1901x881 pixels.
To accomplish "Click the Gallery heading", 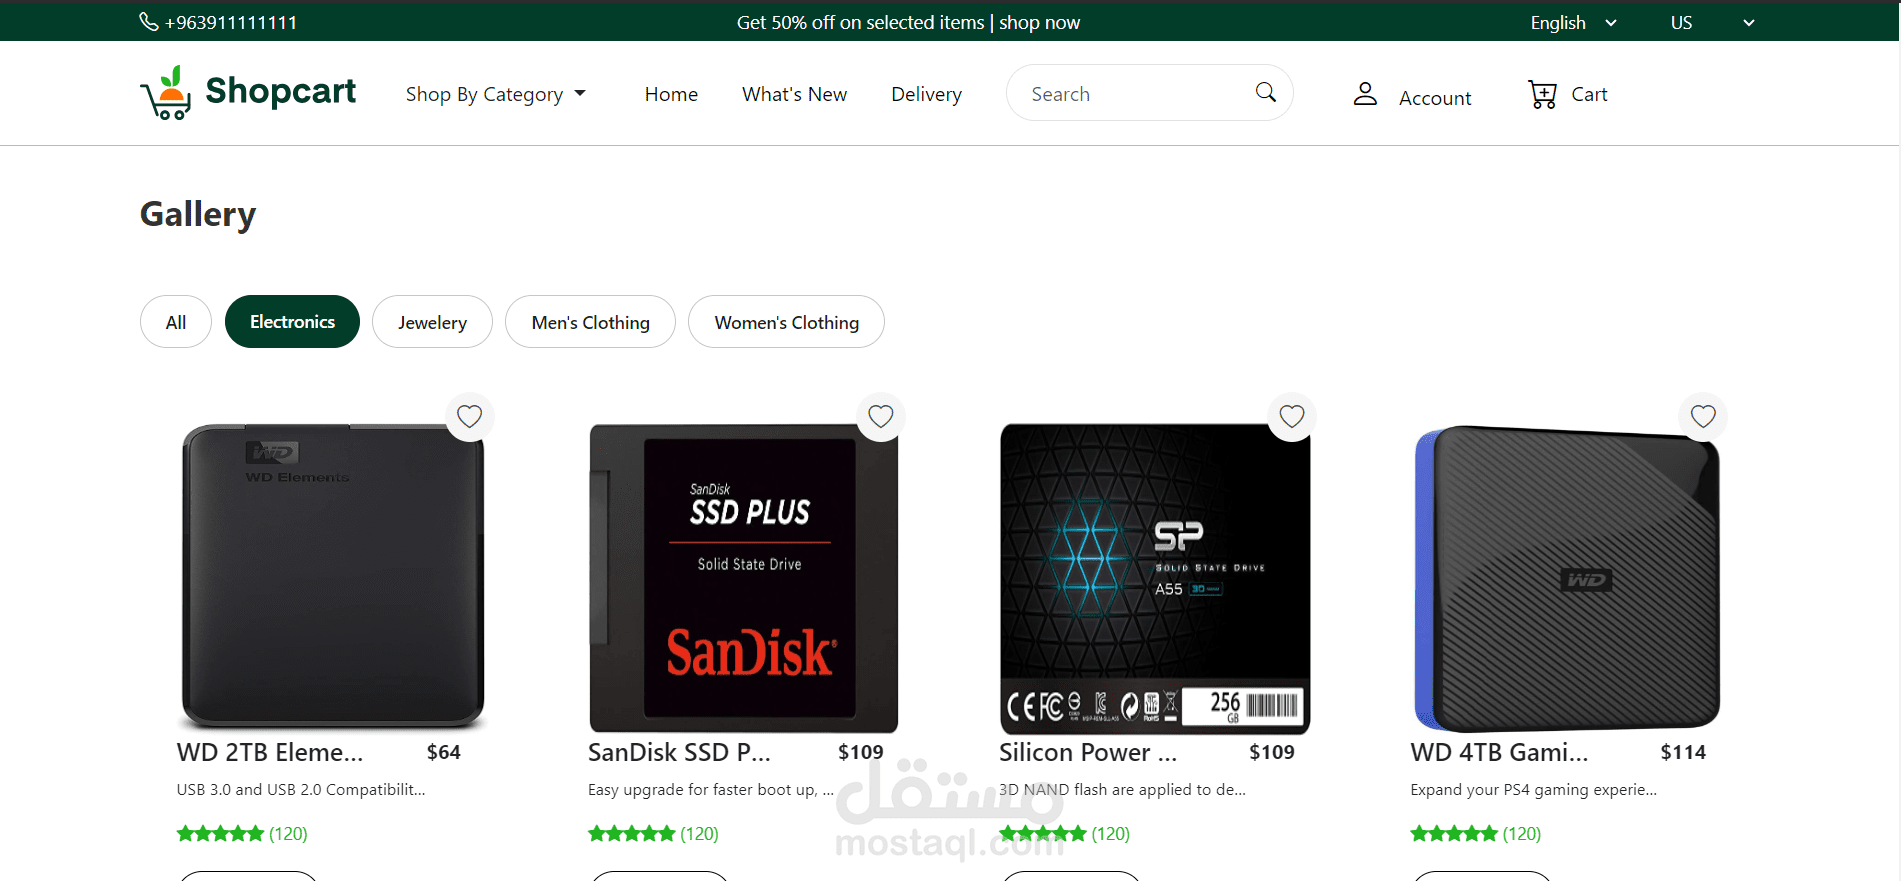I will (198, 214).
